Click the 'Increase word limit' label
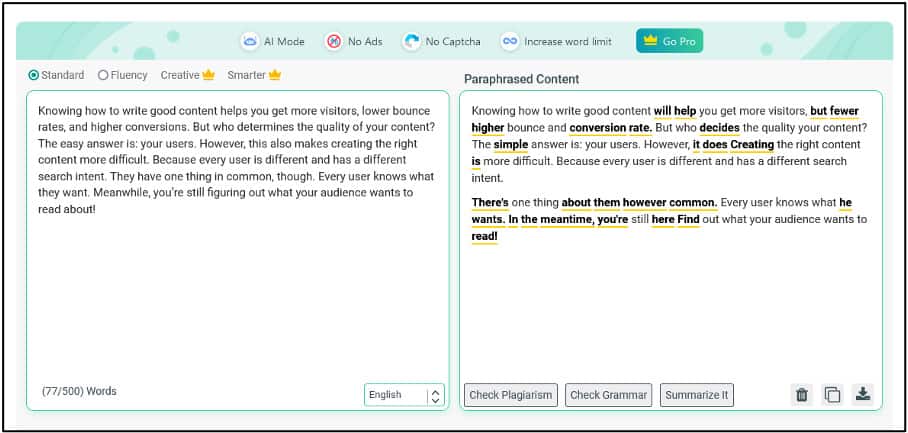The image size is (908, 433). pyautogui.click(x=568, y=42)
